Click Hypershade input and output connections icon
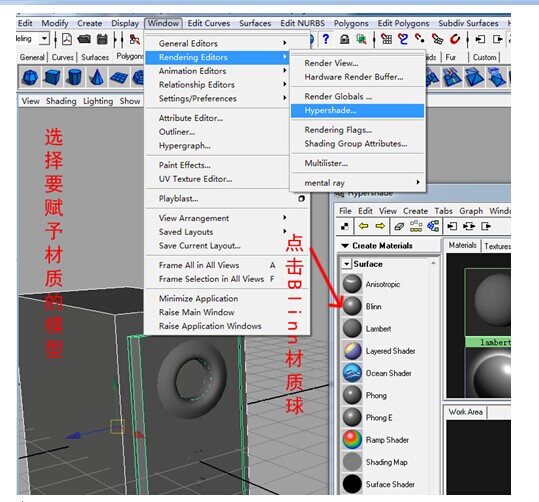539x502 pixels. [x=469, y=226]
